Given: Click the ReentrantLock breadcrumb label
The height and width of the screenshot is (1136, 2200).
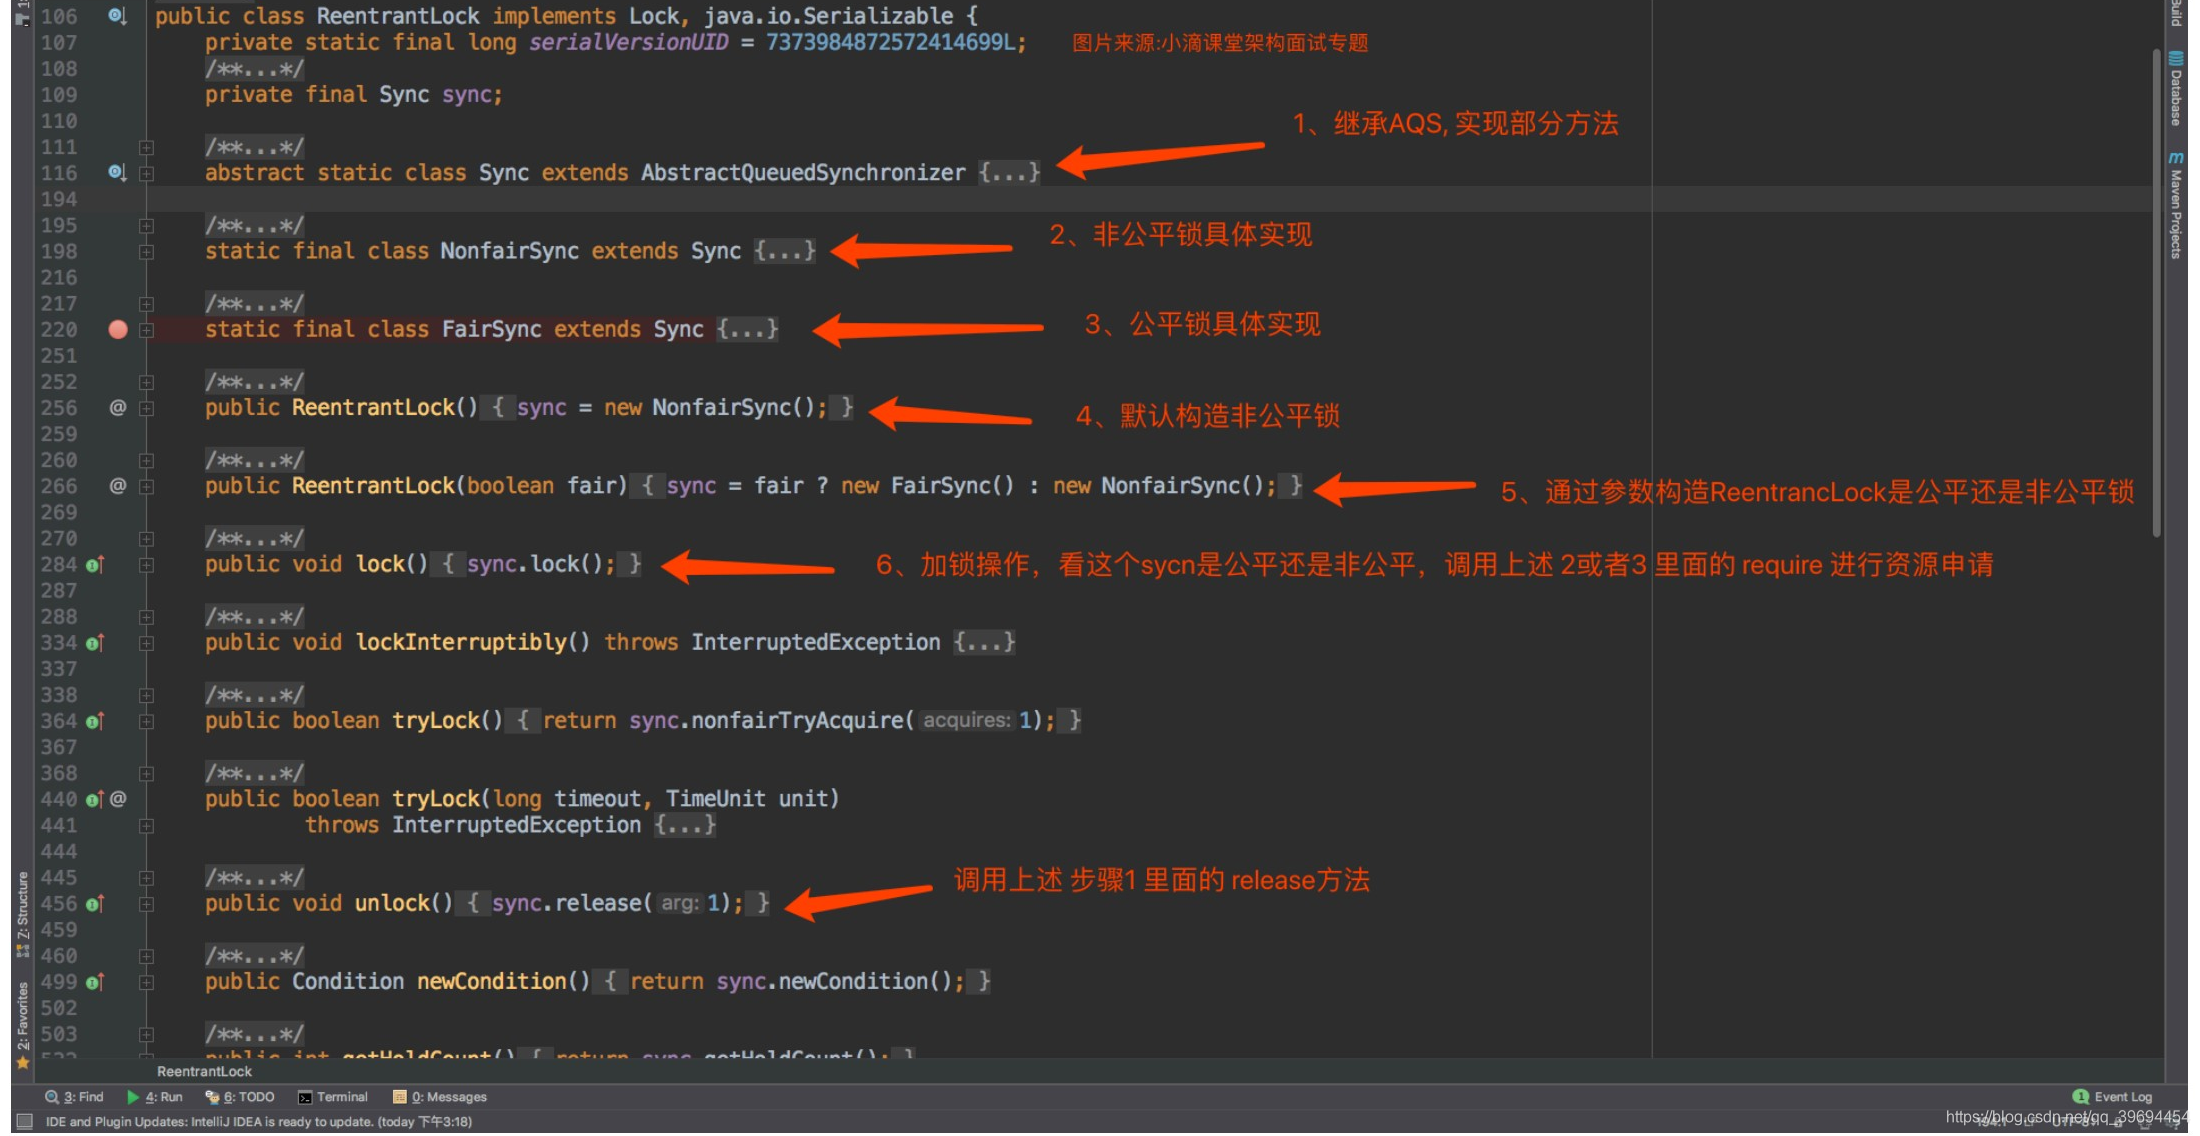Looking at the screenshot, I should click(204, 1071).
